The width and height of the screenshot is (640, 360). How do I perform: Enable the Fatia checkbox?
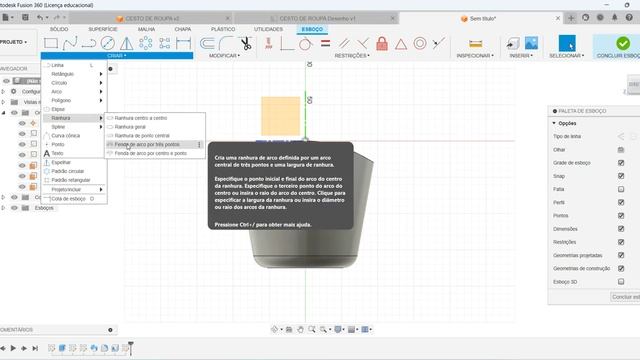pos(621,189)
